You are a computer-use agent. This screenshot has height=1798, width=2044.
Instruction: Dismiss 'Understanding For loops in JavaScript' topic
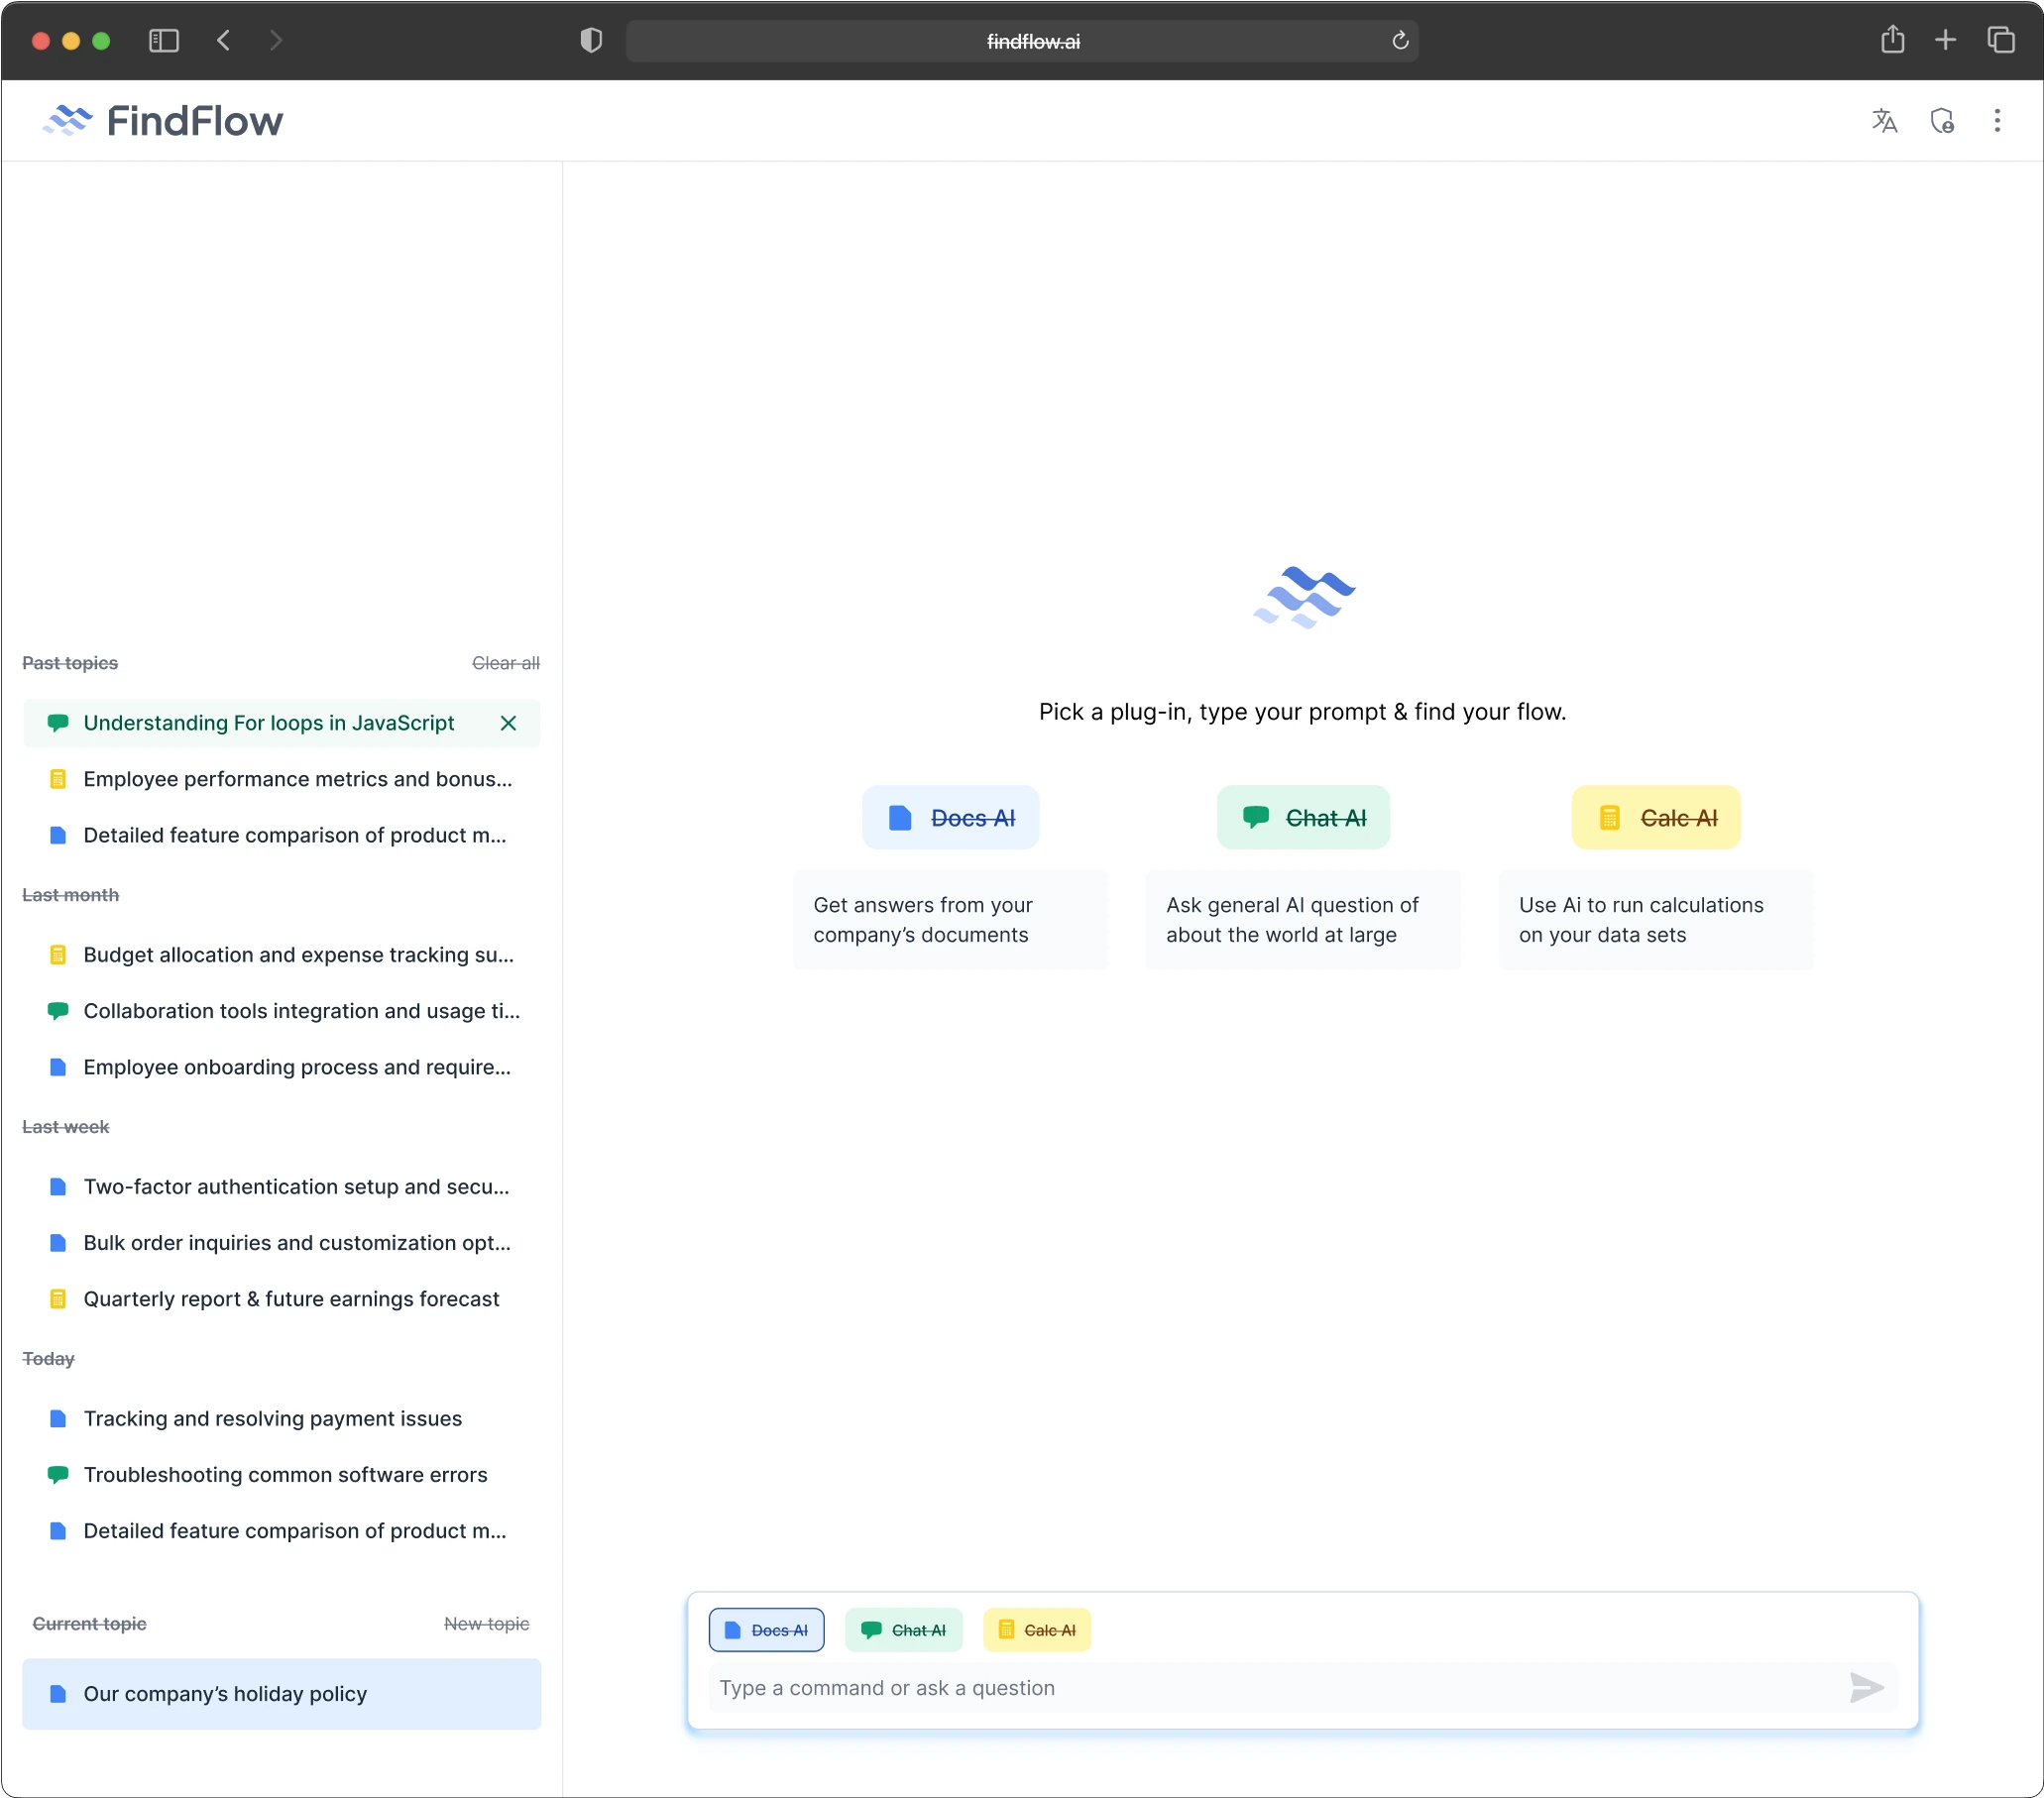(507, 723)
